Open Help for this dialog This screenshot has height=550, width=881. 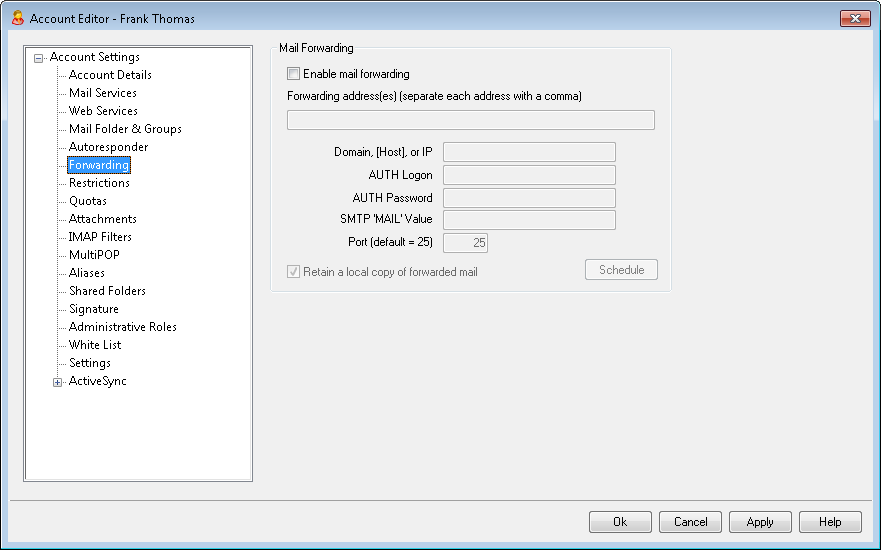point(830,522)
